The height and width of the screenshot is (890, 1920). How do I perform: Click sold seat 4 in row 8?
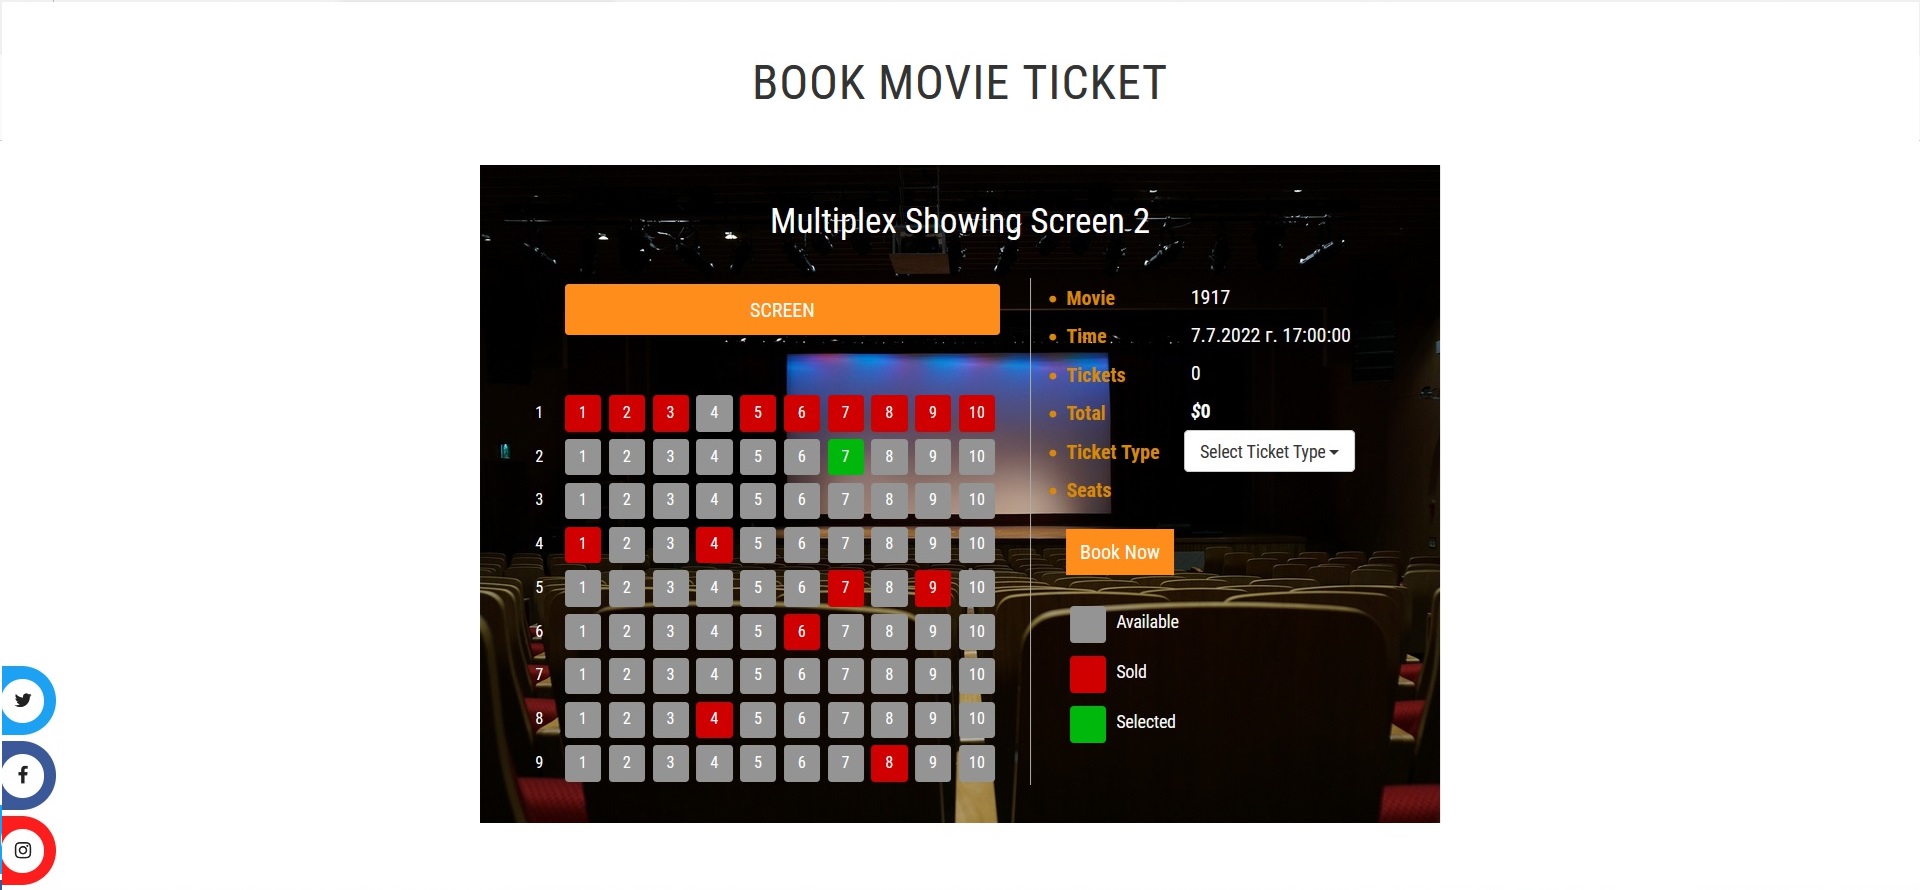point(714,718)
